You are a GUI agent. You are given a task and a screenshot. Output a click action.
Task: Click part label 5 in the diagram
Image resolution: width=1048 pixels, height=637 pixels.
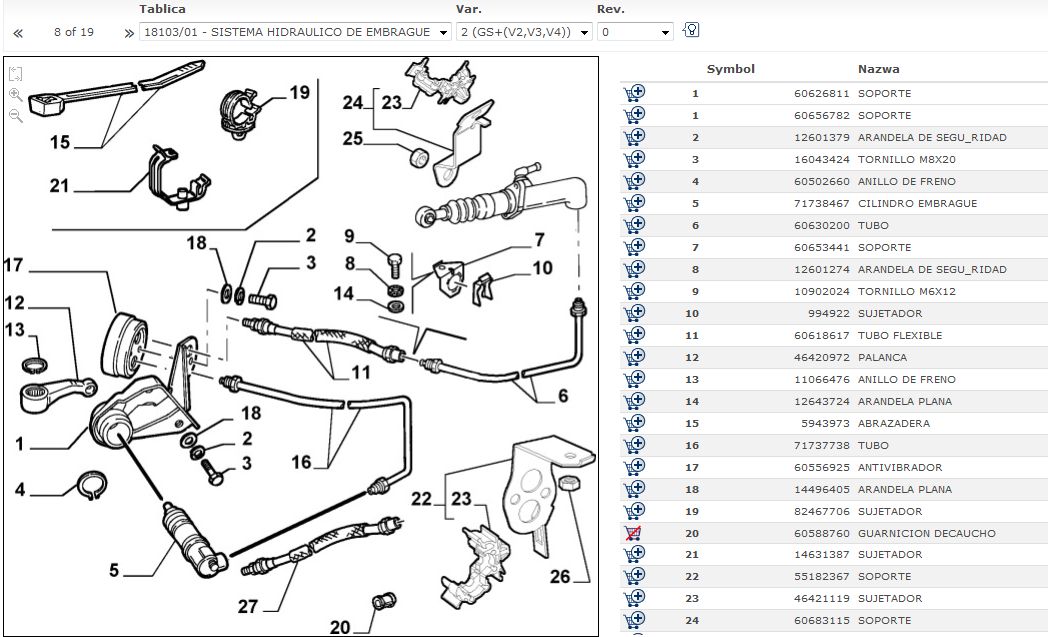115,571
